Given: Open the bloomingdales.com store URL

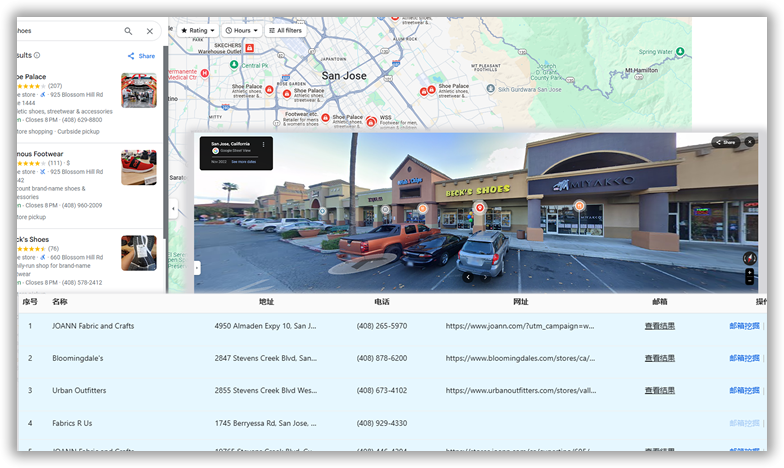Looking at the screenshot, I should [x=520, y=358].
